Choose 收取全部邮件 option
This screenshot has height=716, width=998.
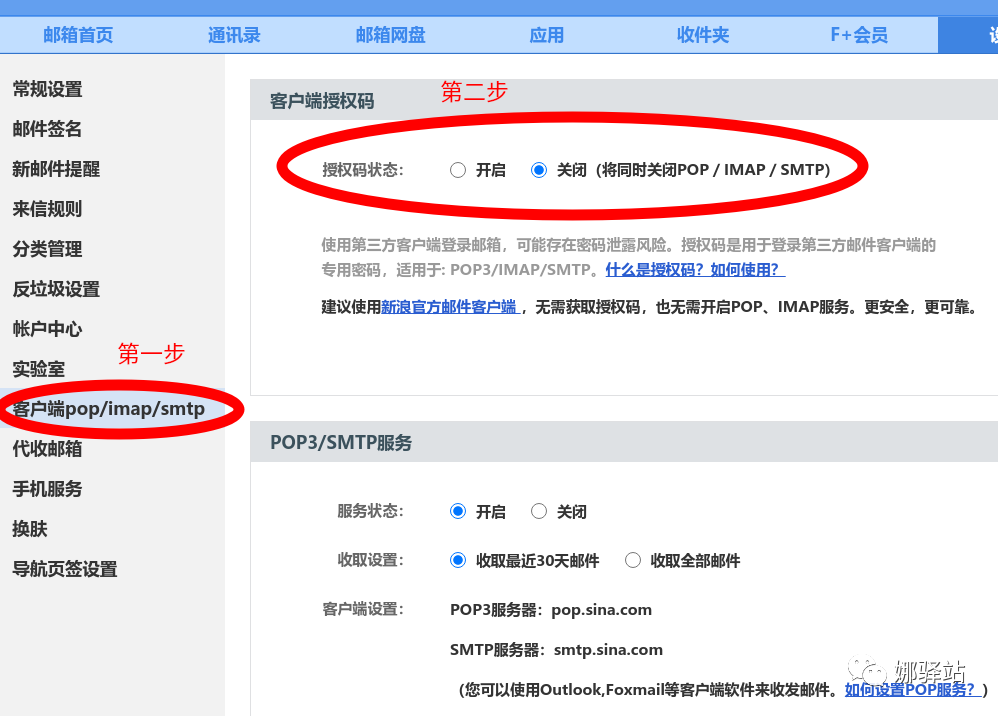click(633, 560)
